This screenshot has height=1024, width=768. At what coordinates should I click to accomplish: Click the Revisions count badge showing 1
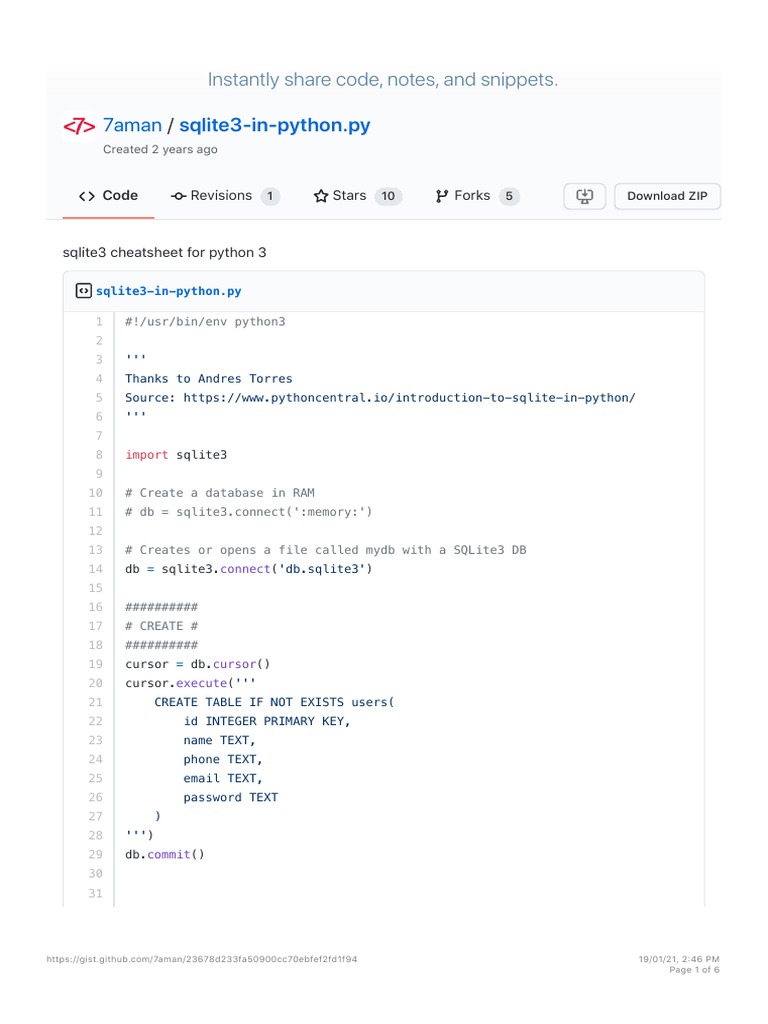coord(270,196)
